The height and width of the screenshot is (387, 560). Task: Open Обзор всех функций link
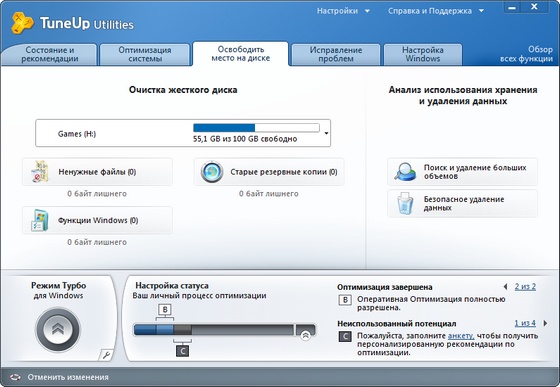(526, 54)
